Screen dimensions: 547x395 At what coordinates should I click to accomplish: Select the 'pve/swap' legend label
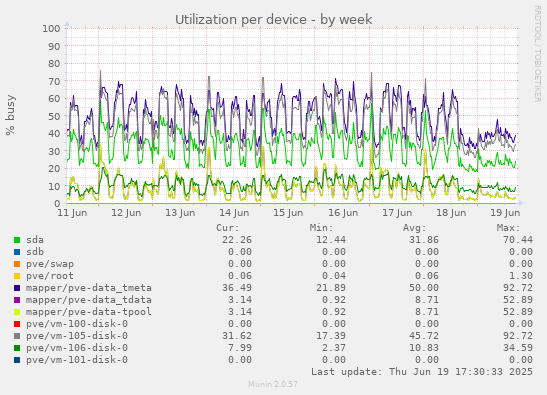tap(50, 264)
